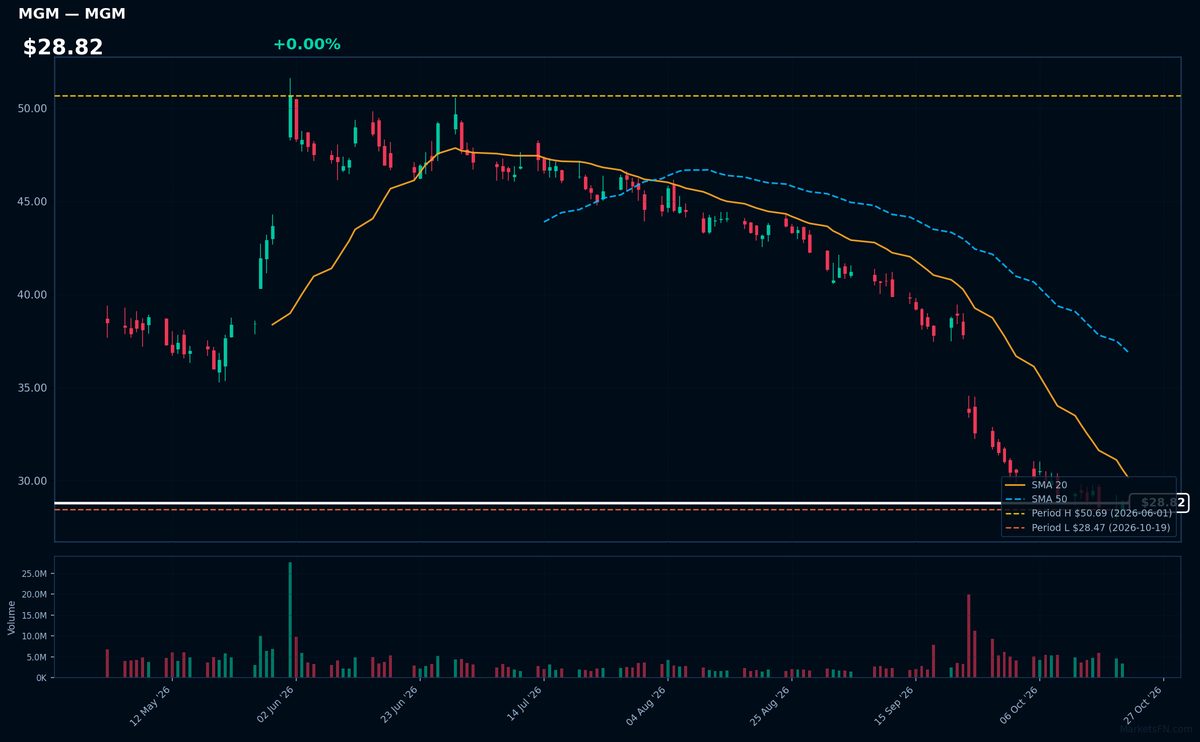Click the 10.0M volume axis label
This screenshot has width=1200, height=742.
[33, 636]
